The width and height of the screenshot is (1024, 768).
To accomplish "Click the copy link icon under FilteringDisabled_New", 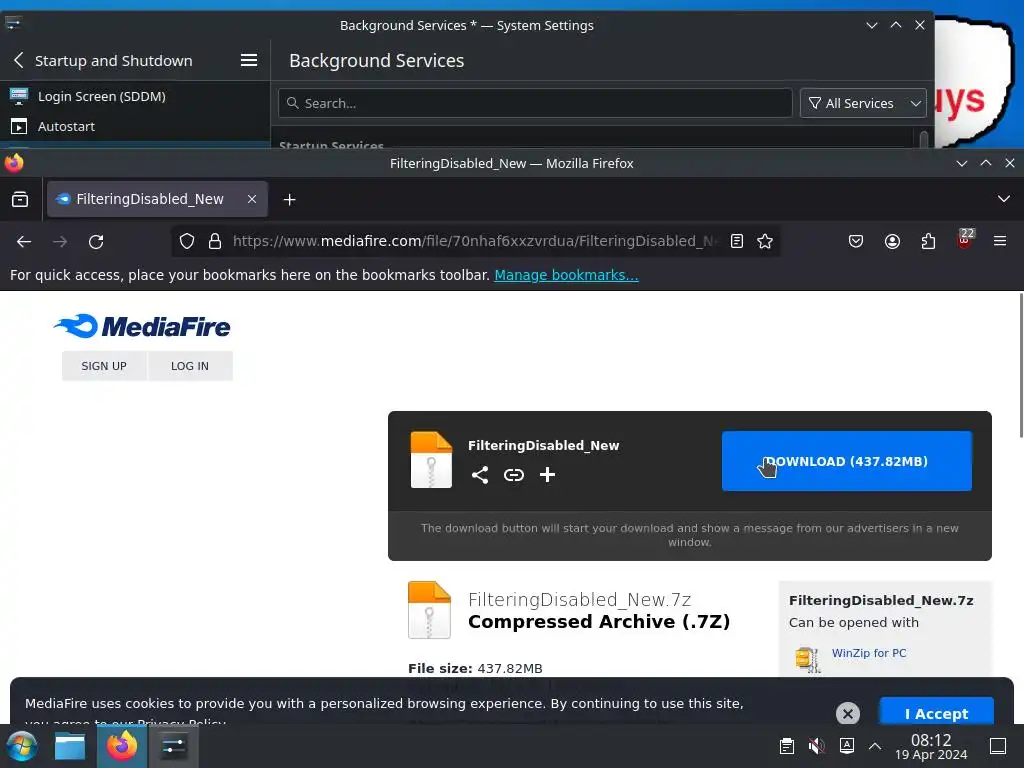I will coord(514,475).
